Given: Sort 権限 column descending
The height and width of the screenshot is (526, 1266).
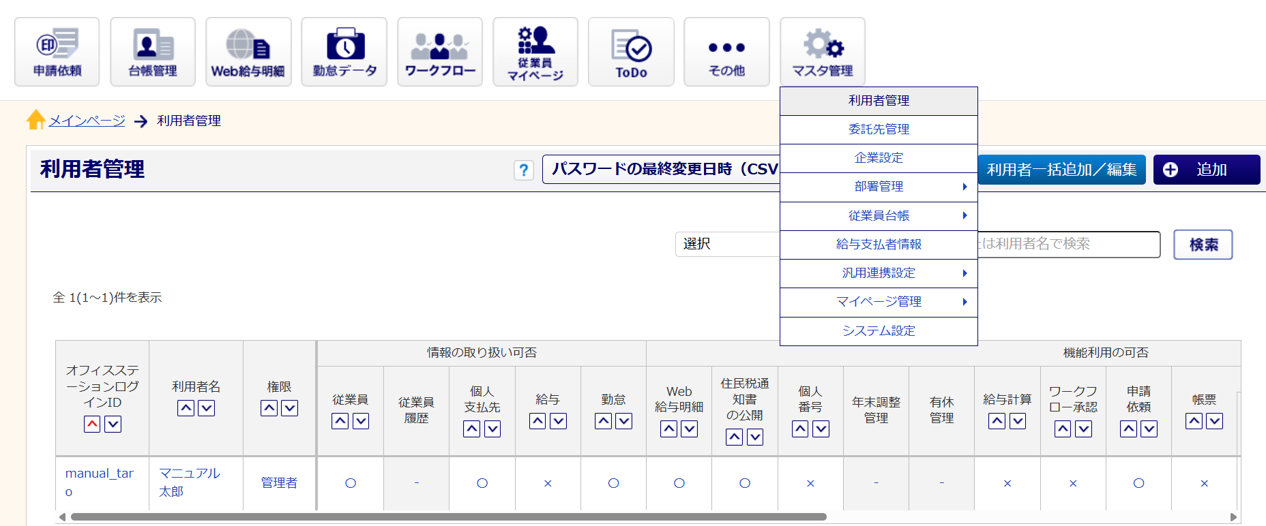Looking at the screenshot, I should [290, 408].
